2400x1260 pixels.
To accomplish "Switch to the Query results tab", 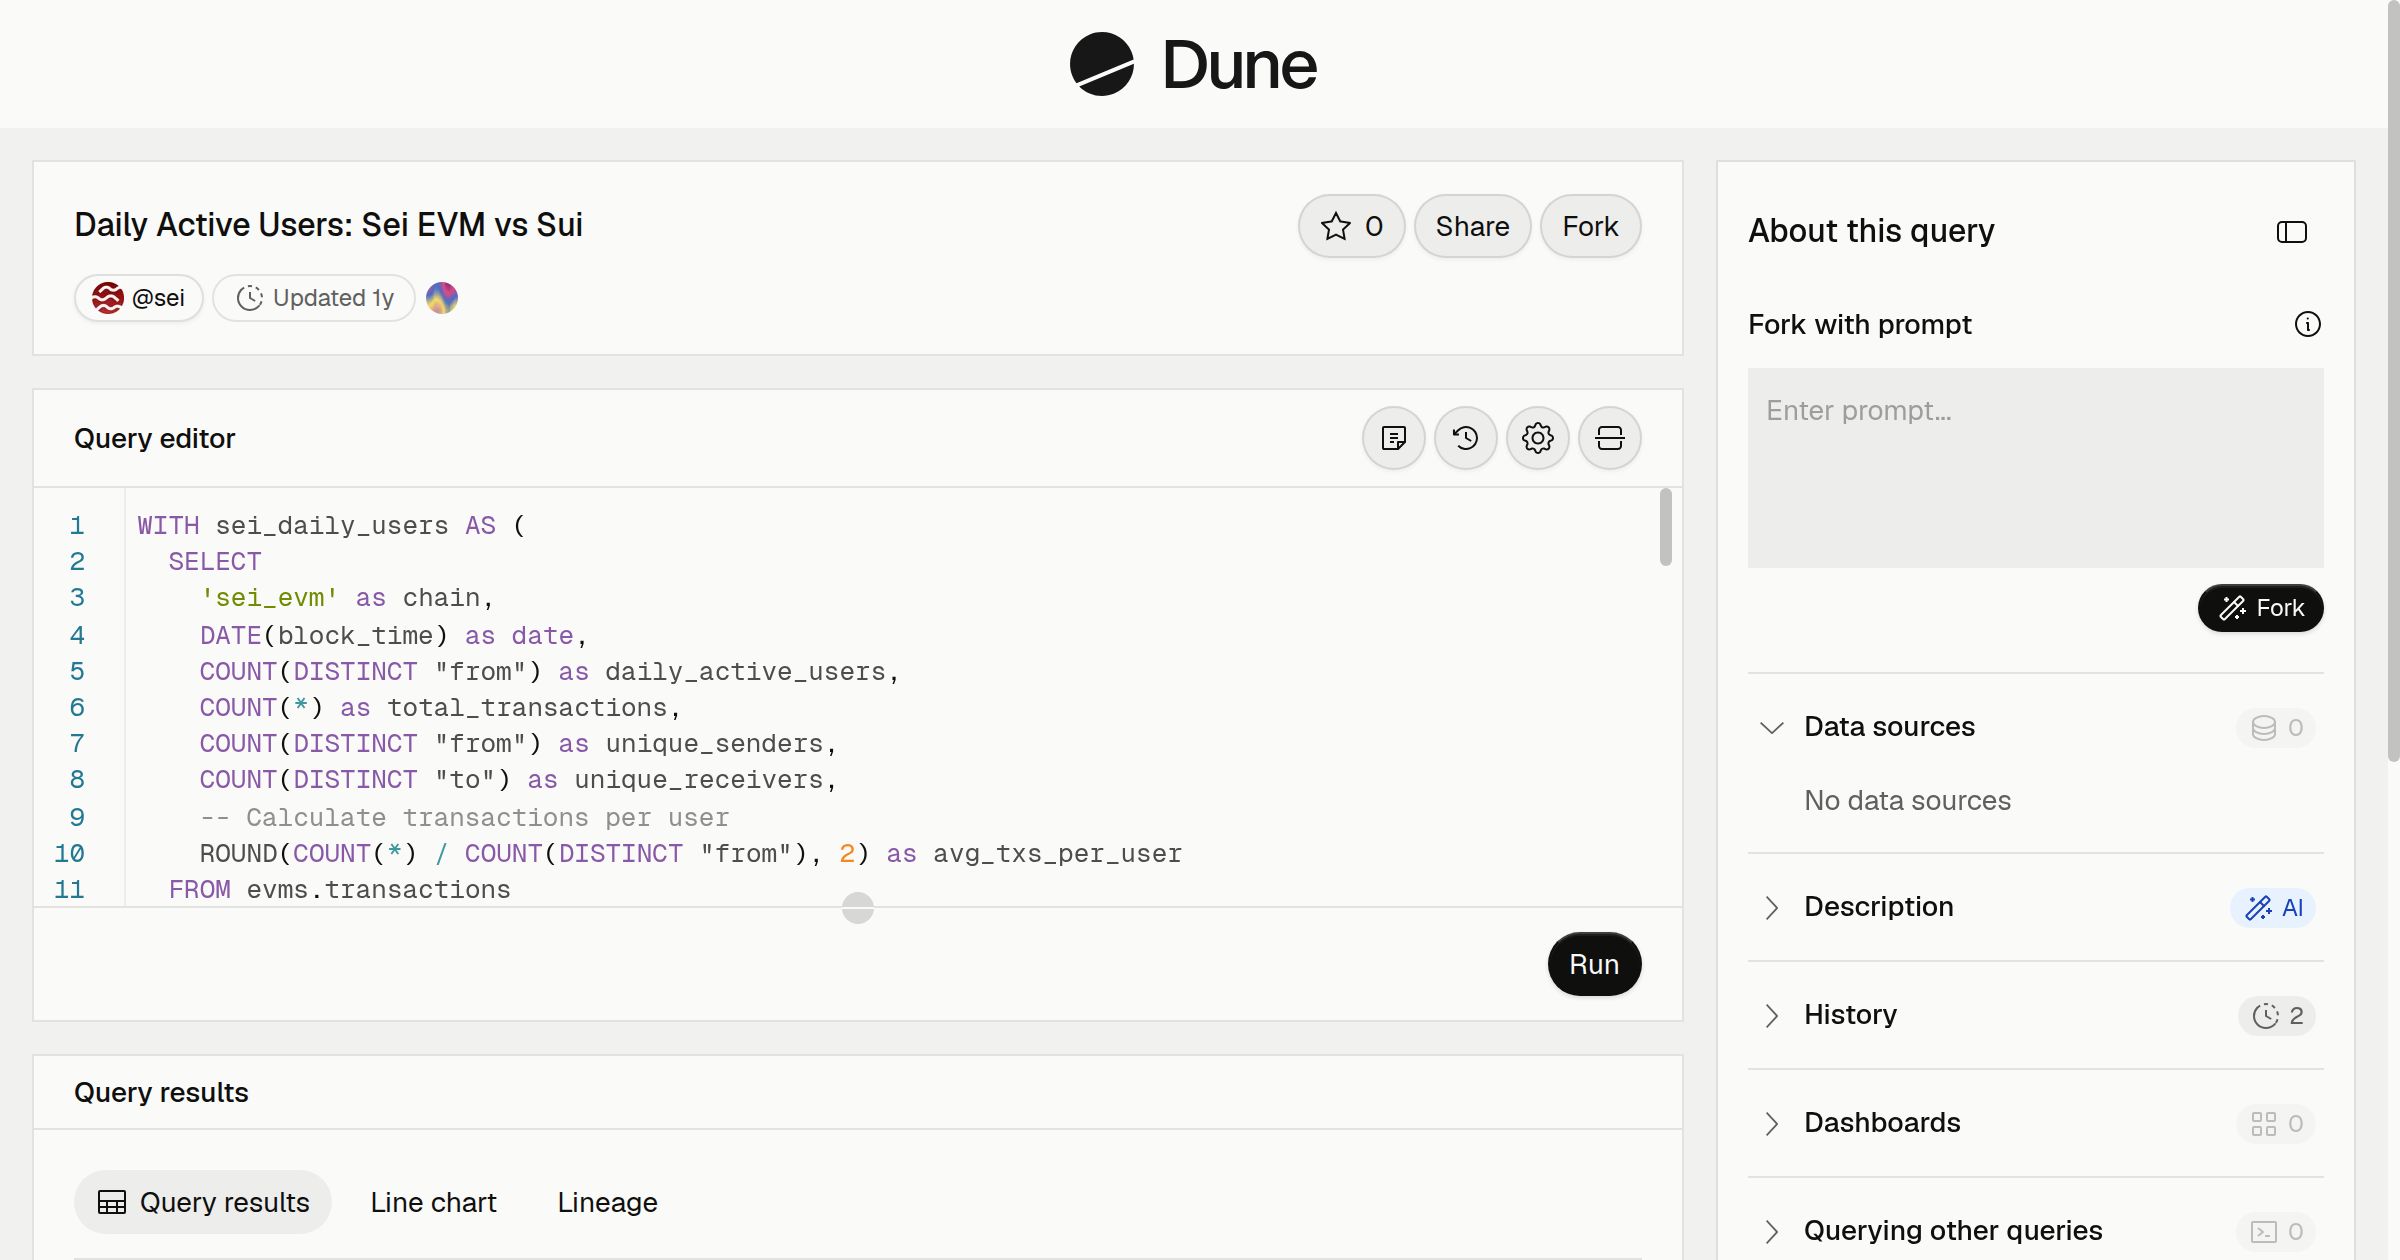I will click(203, 1202).
